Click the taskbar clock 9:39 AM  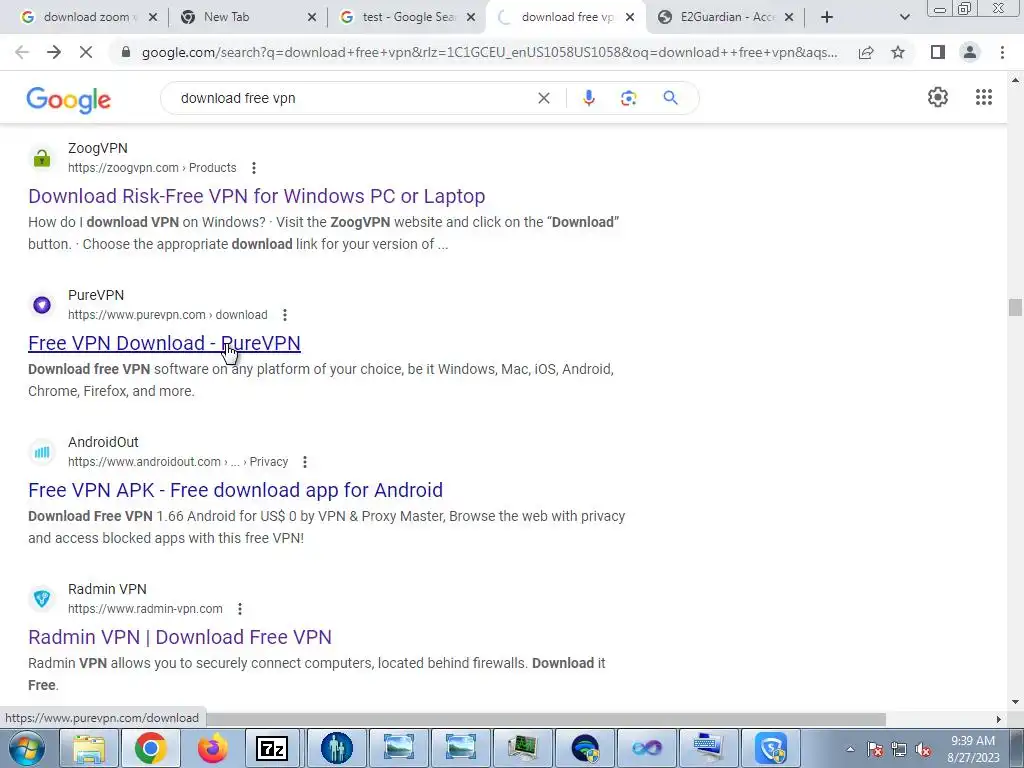[x=972, y=741]
